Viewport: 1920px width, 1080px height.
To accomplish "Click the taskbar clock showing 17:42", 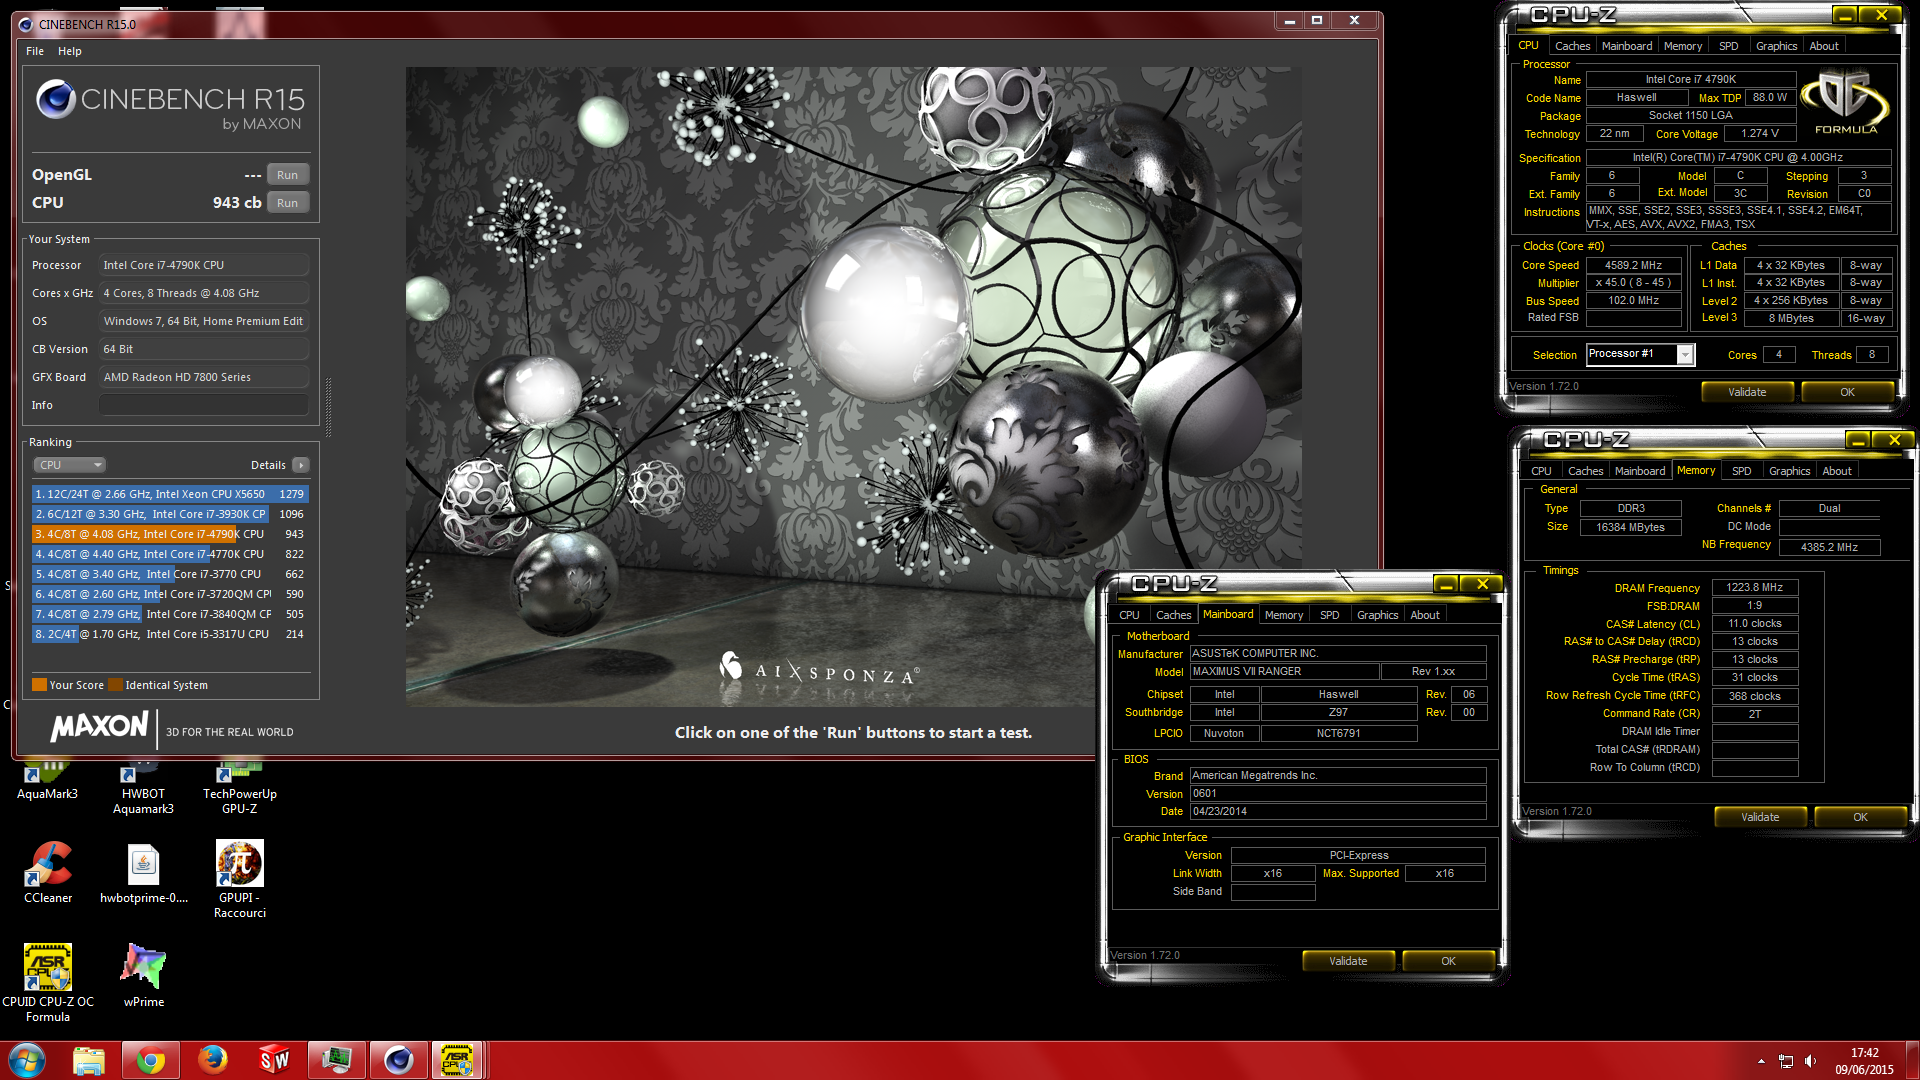I will click(1864, 1061).
